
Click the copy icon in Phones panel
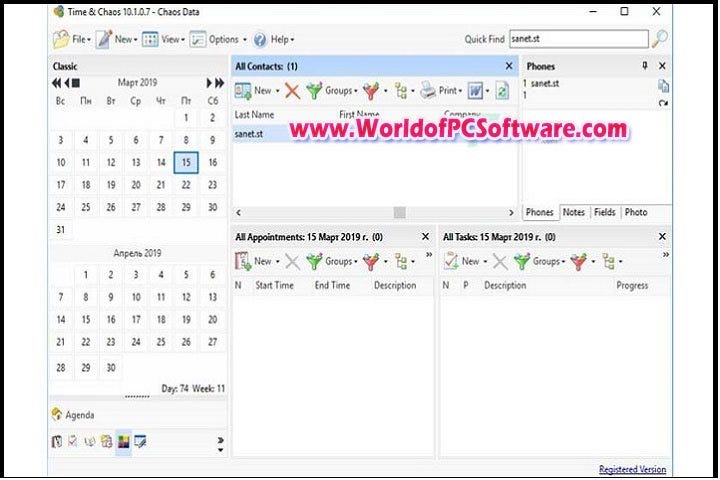click(663, 86)
